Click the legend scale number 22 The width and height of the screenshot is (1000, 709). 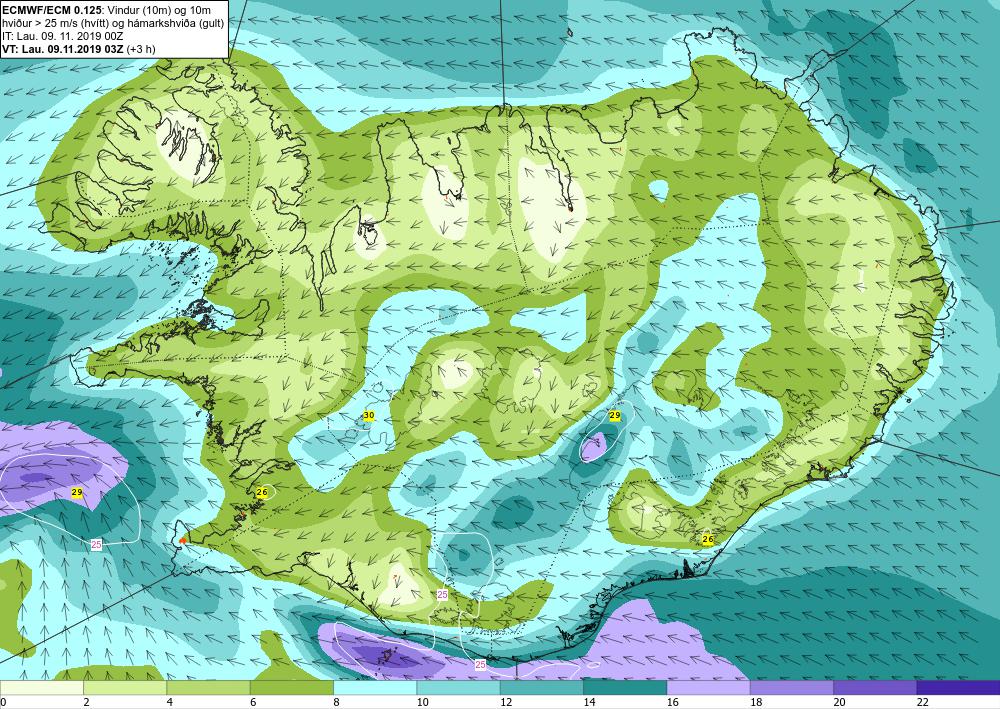(923, 702)
